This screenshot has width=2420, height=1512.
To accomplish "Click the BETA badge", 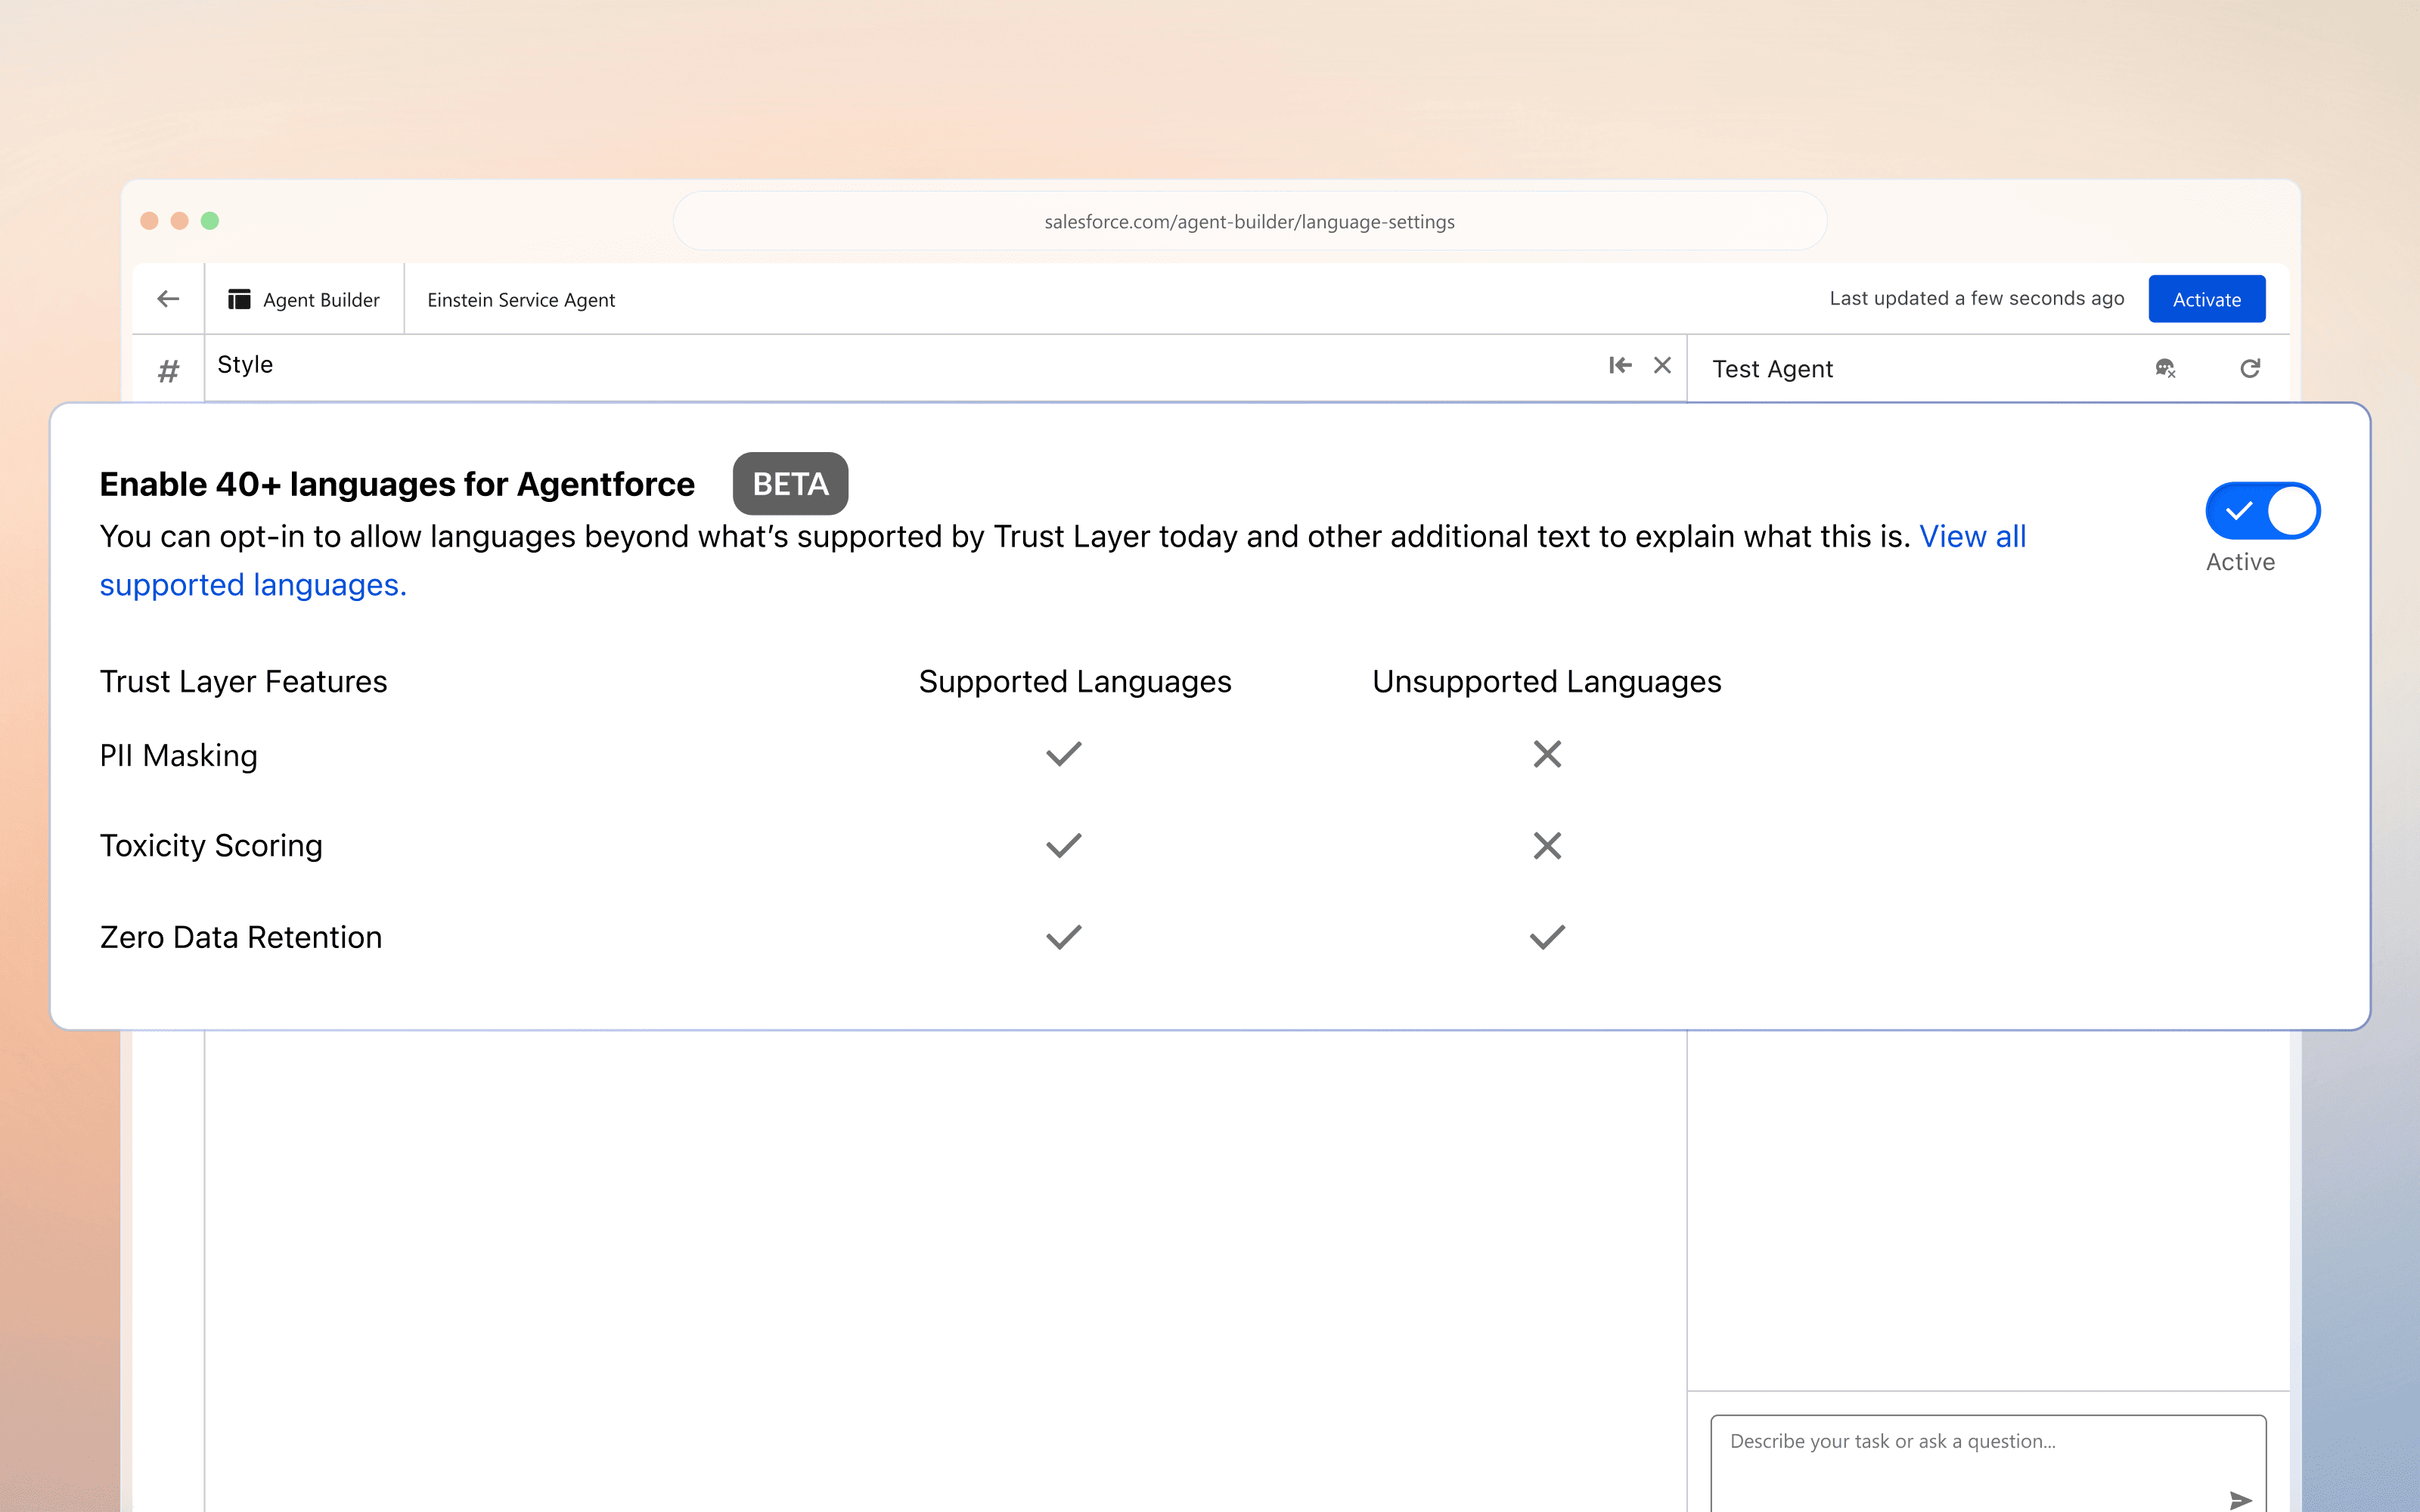I will [790, 484].
